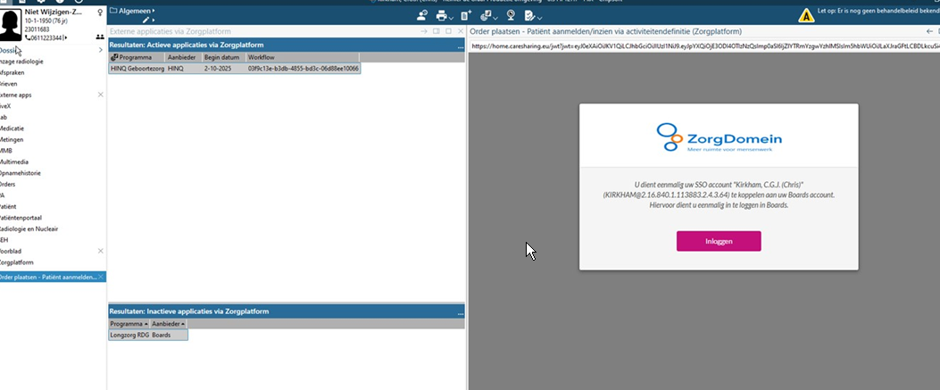This screenshot has width=940, height=390.
Task: Select Voorblad in the sidebar
Action: pos(11,251)
